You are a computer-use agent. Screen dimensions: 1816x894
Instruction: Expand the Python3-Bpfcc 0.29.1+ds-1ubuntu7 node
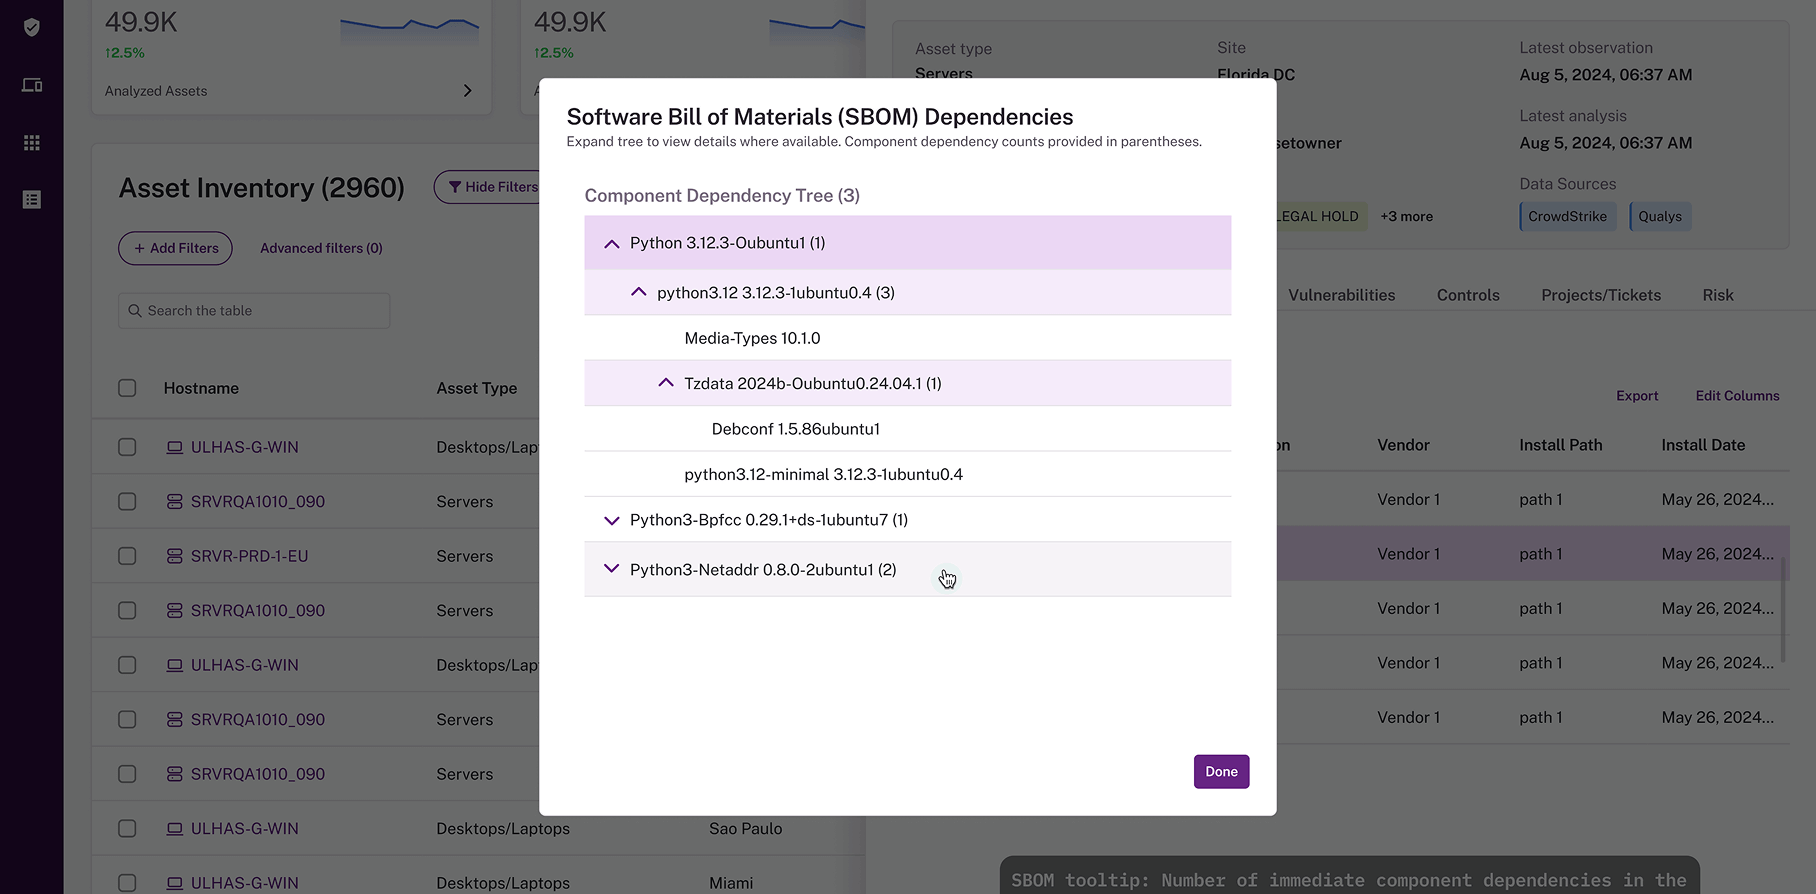612,520
